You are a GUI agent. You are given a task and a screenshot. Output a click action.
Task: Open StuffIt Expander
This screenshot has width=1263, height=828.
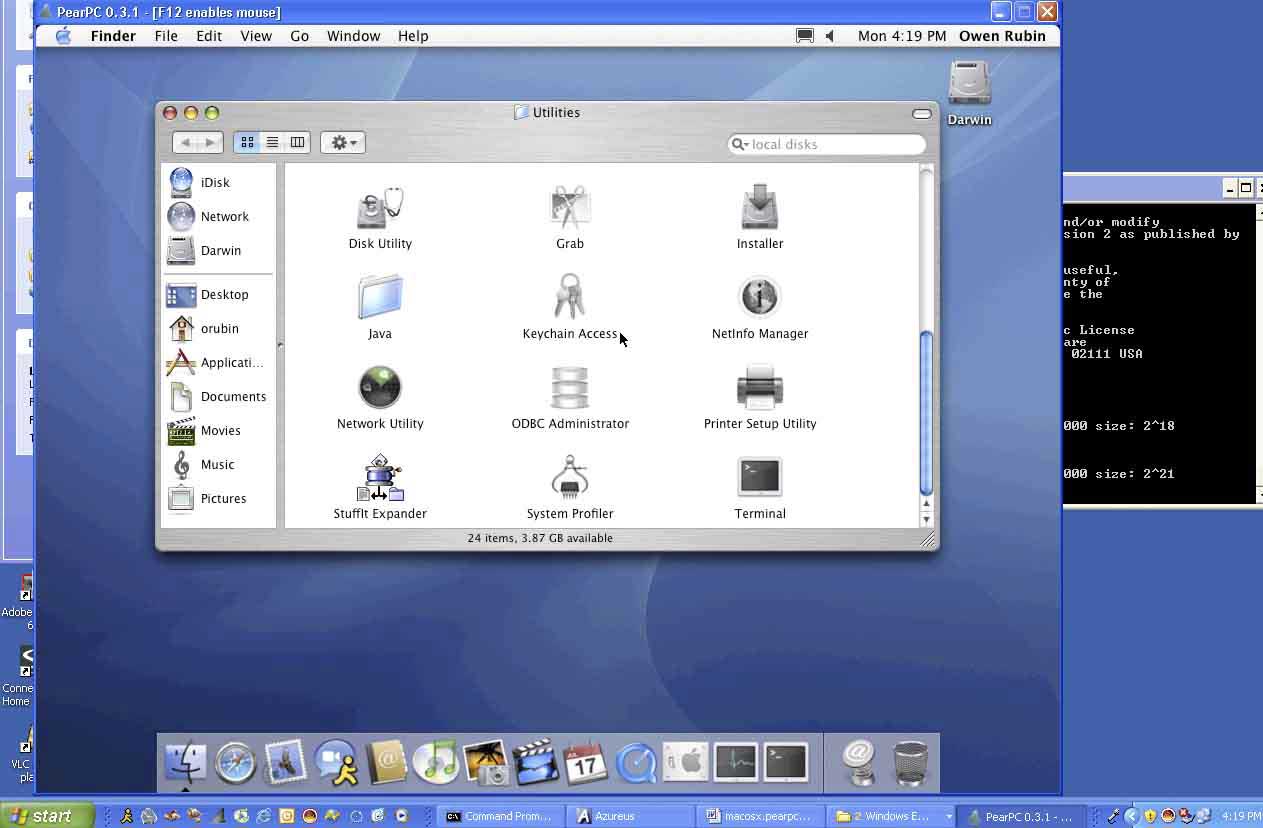(x=380, y=478)
